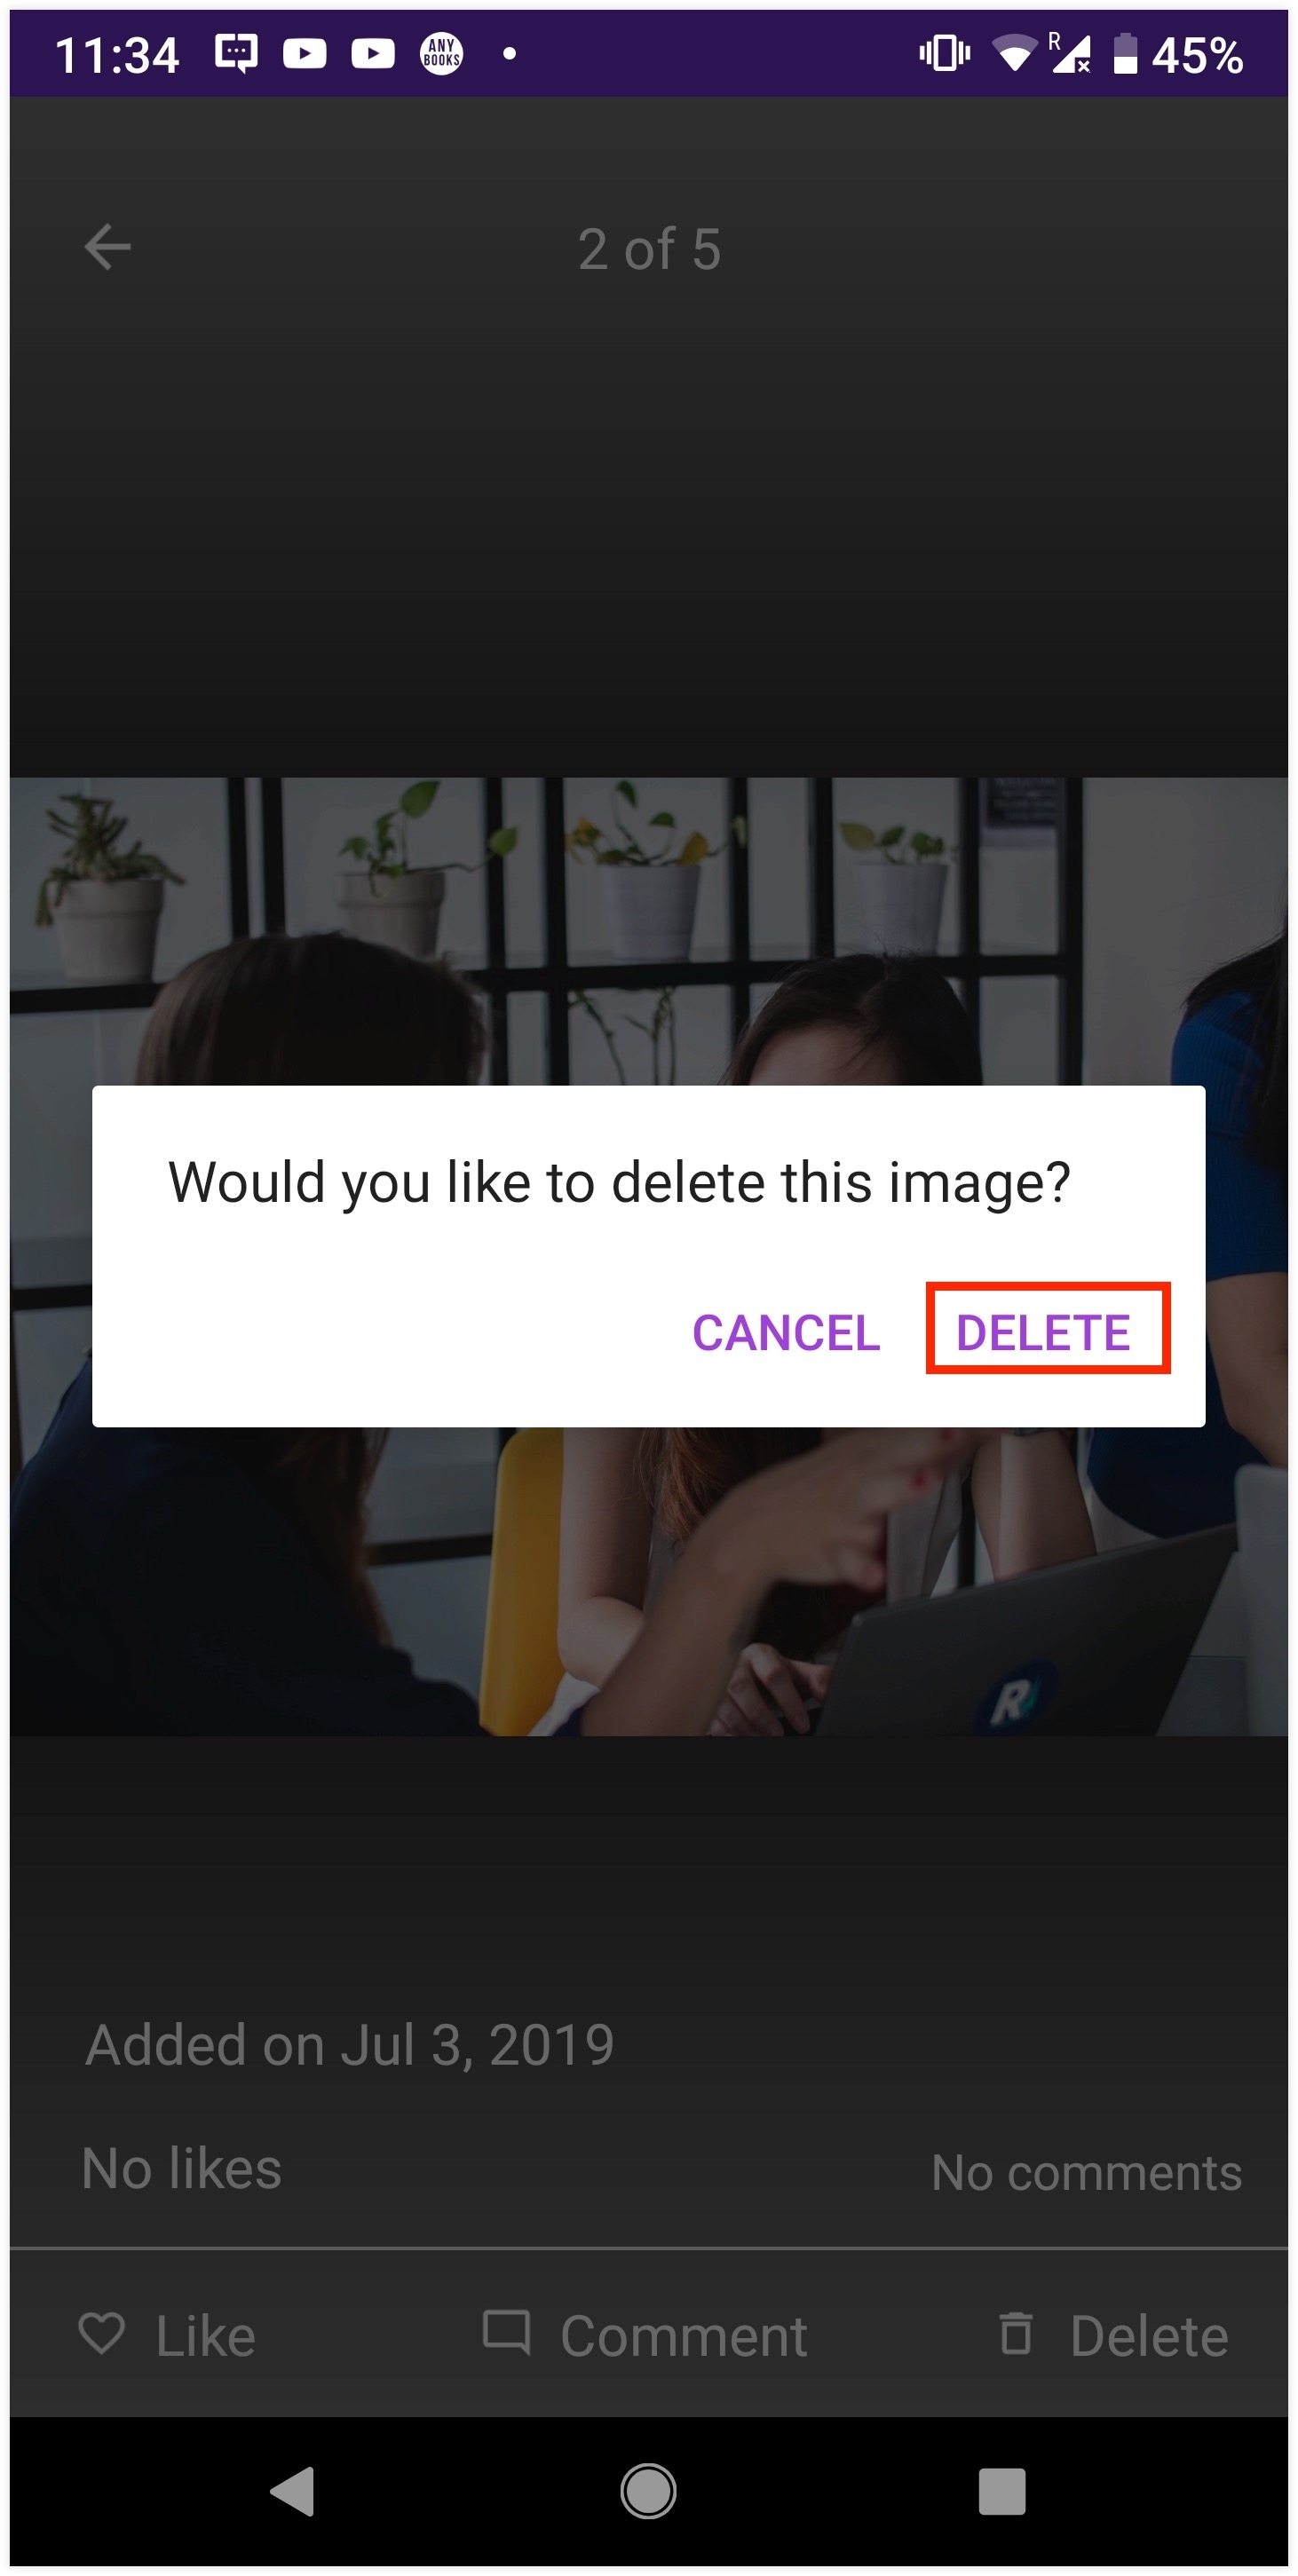The image size is (1298, 2576).
Task: Tap the heart Like icon
Action: click(101, 2333)
